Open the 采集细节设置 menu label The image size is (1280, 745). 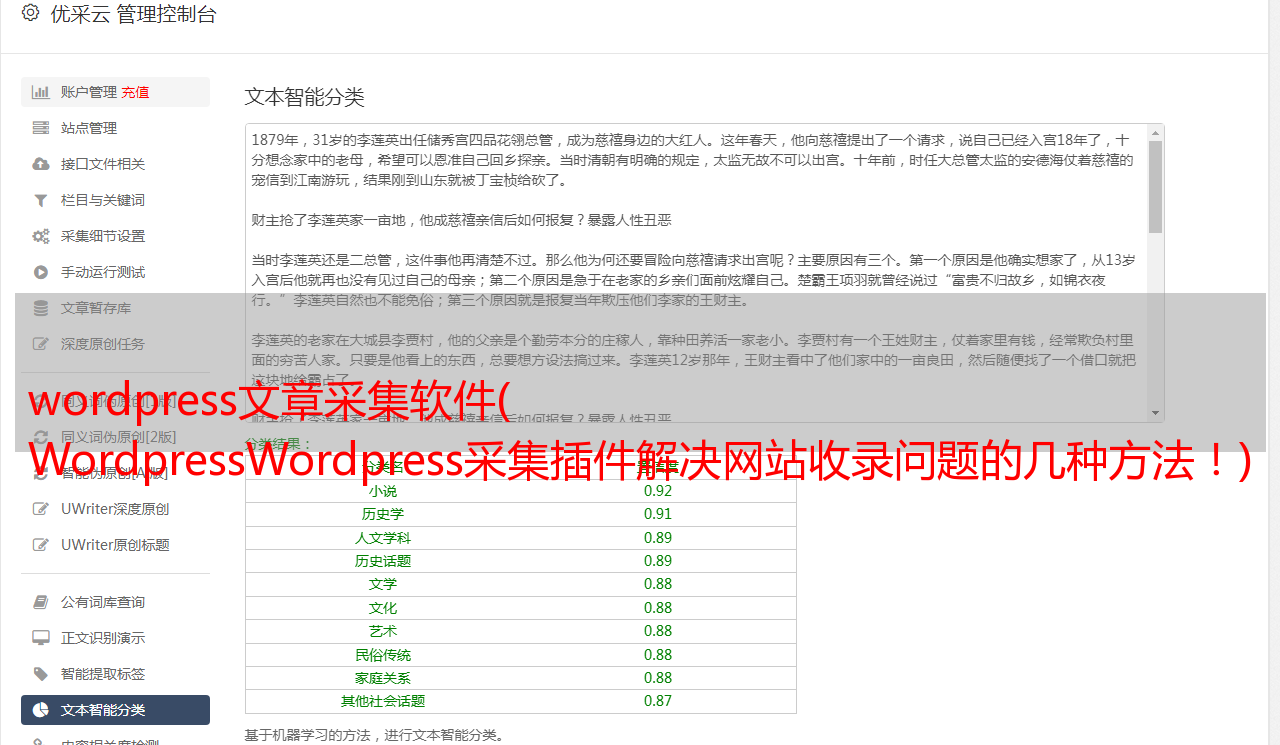click(103, 236)
